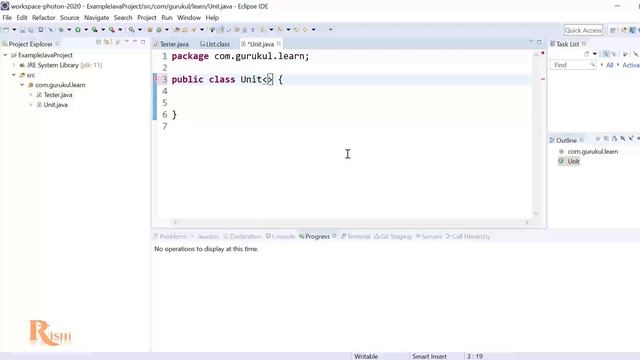Screen dimensions: 640x360
Task: Open the Source menu
Action: tap(69, 18)
